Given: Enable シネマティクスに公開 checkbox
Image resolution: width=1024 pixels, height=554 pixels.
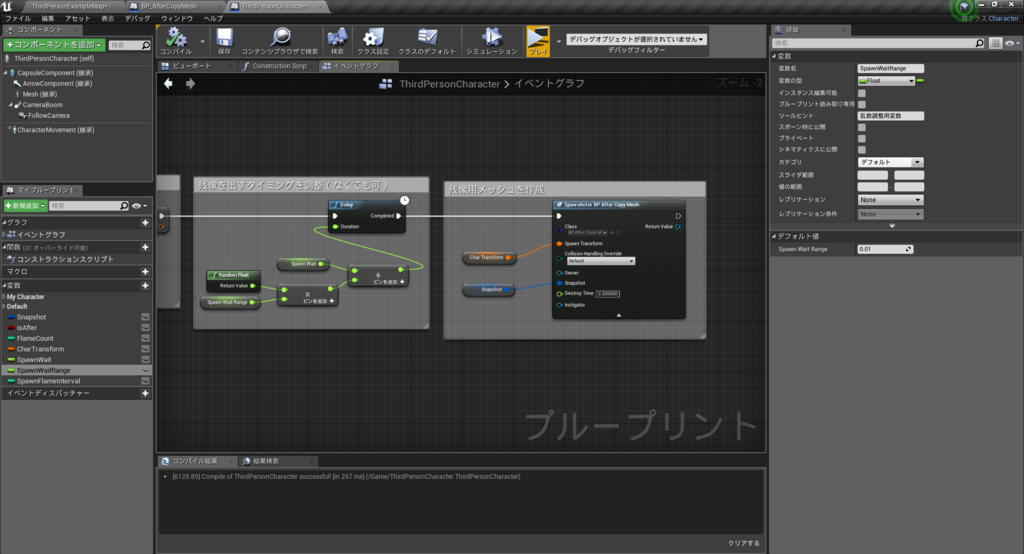Looking at the screenshot, I should tap(861, 150).
